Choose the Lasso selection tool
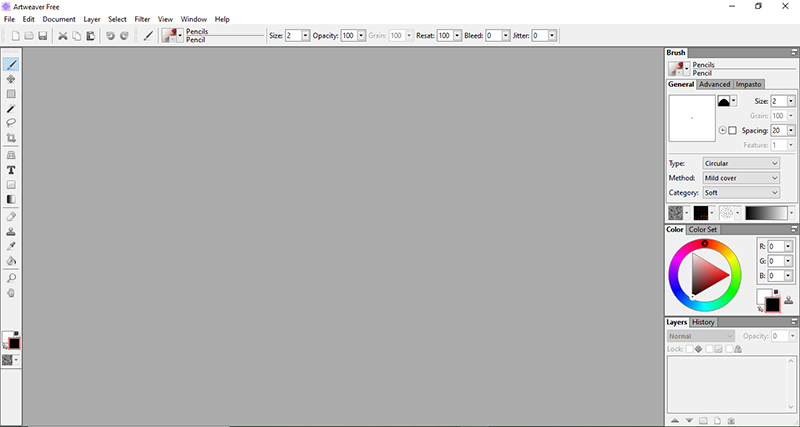Screen dimensions: 800x427 (x=11, y=123)
